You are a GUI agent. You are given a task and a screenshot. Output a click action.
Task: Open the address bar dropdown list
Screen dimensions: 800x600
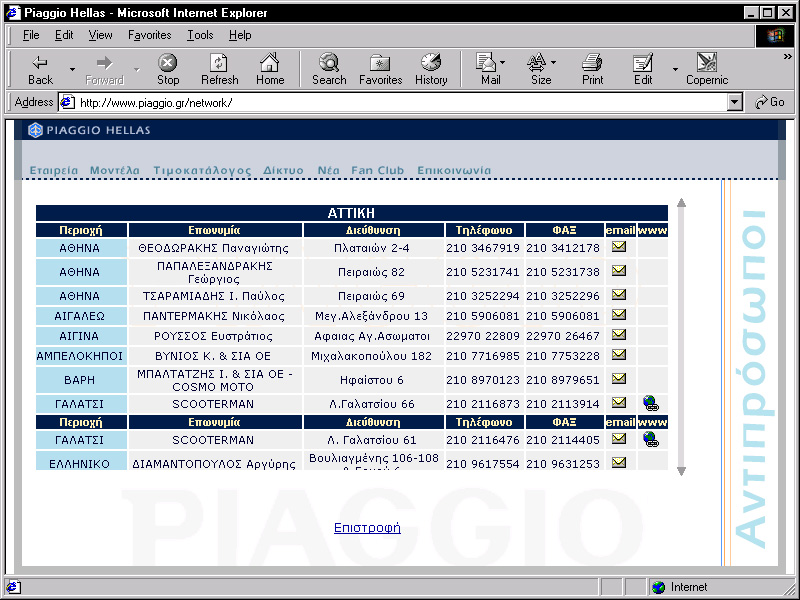[x=734, y=103]
